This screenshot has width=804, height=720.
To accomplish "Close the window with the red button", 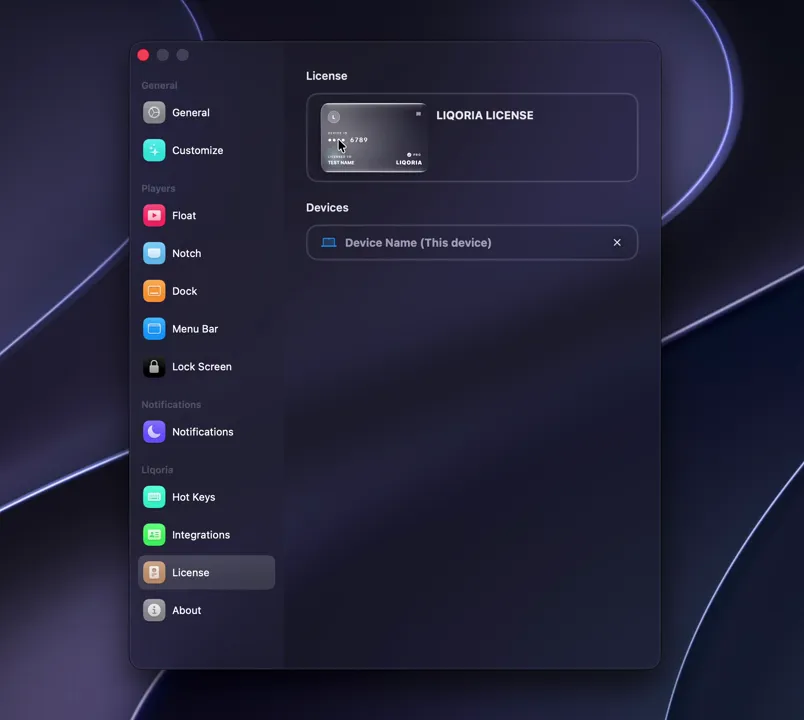I will (144, 55).
